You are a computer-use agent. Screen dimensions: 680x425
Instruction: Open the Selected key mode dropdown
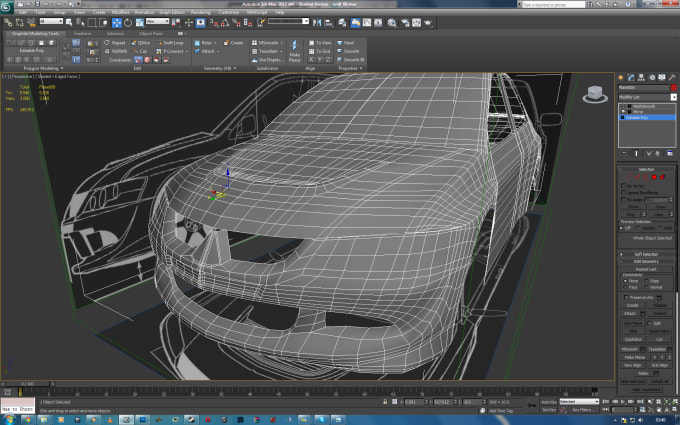tap(579, 402)
